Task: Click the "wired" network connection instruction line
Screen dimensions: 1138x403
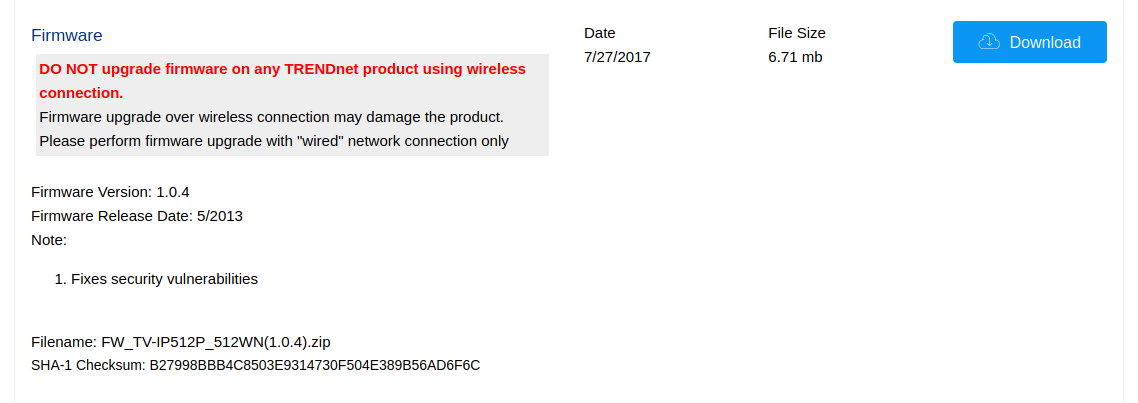Action: tap(274, 141)
